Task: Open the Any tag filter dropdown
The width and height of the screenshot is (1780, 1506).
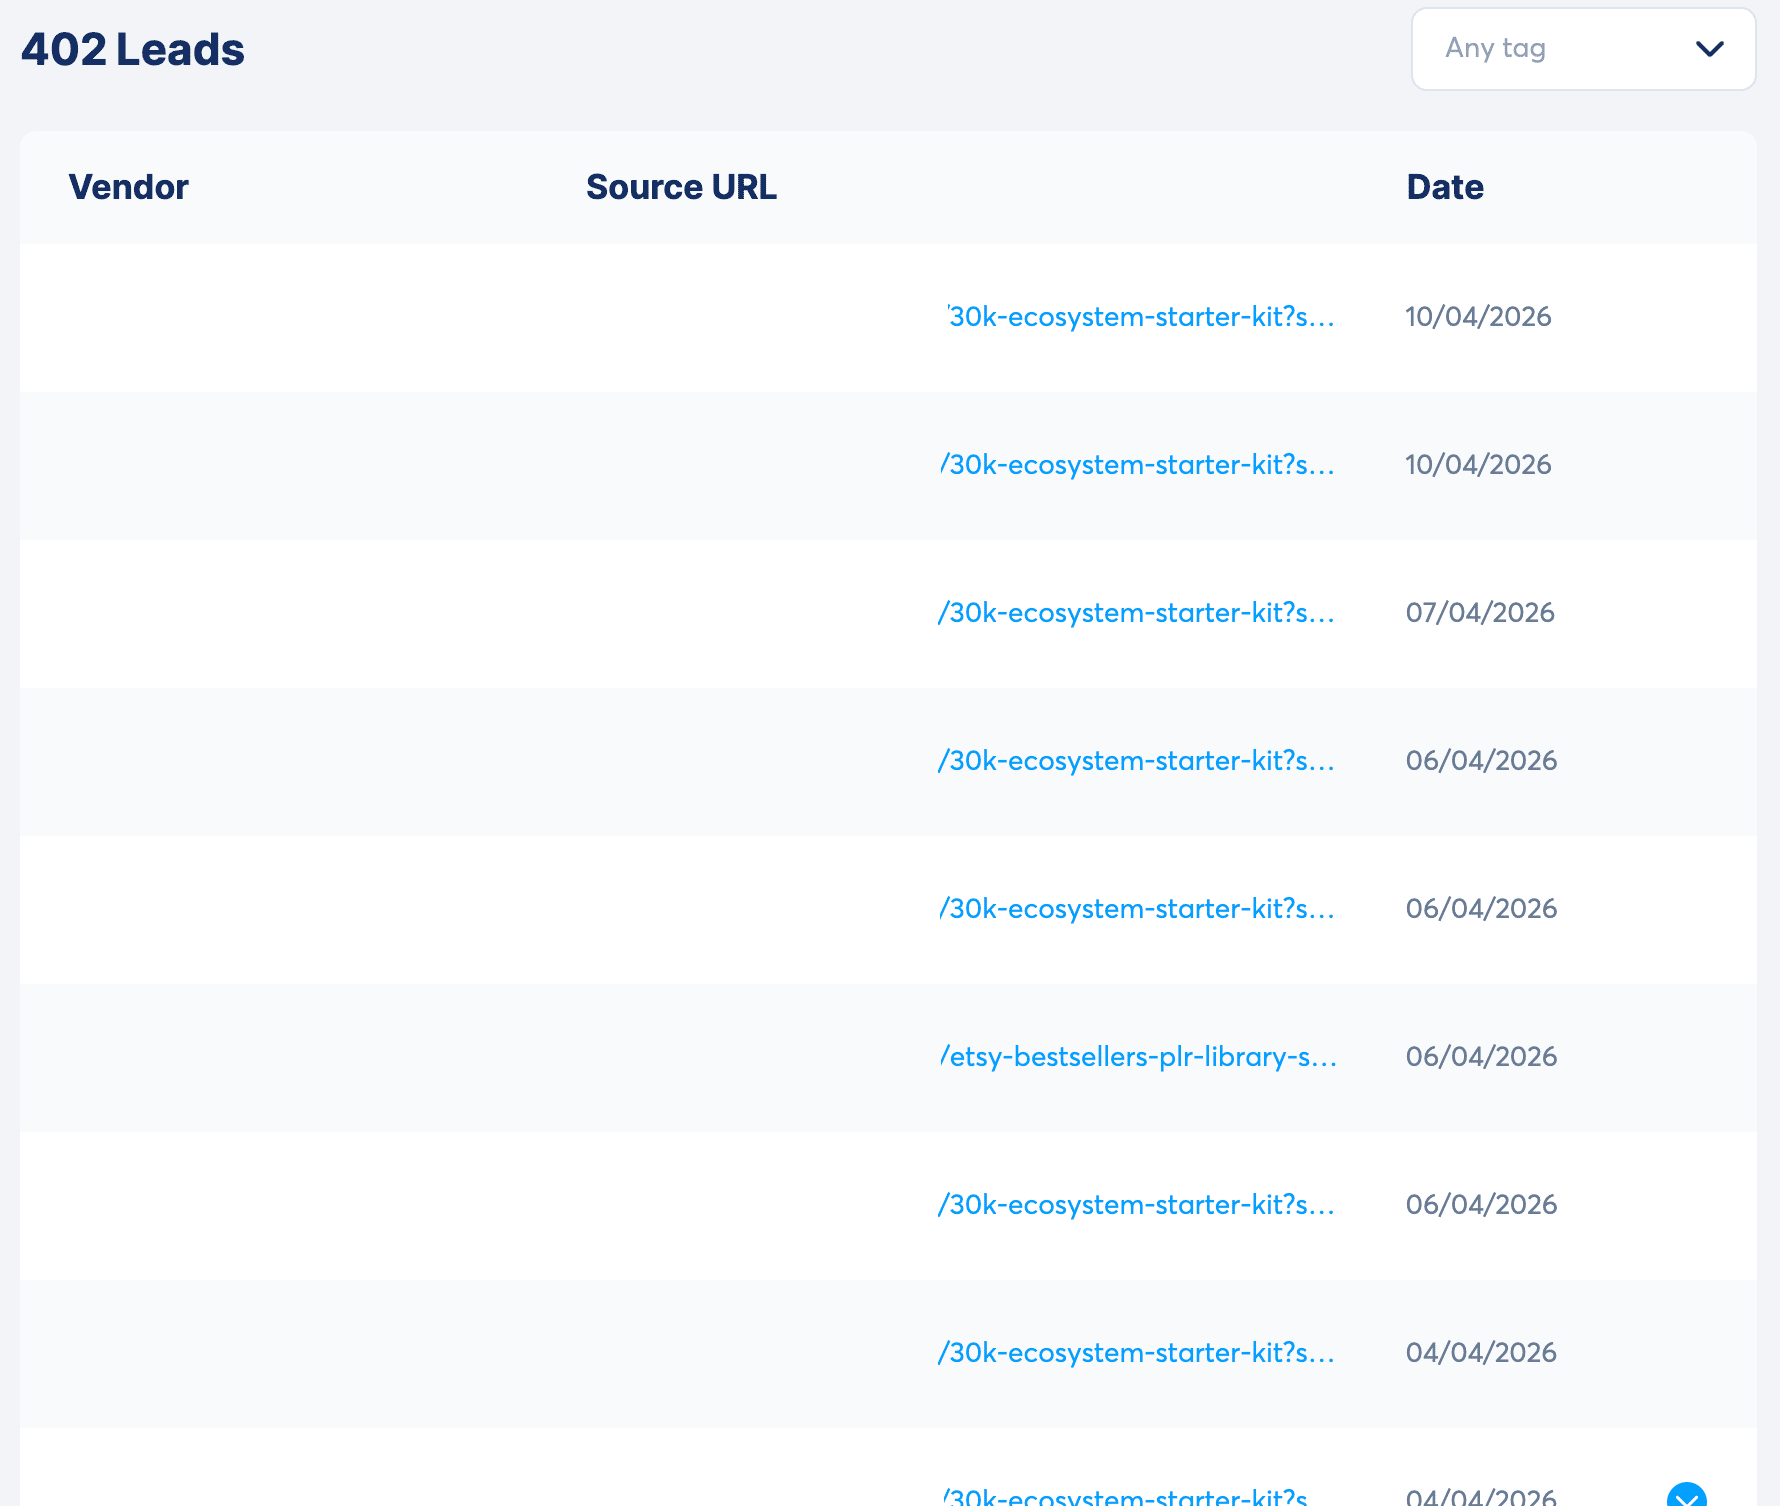Action: 1582,49
